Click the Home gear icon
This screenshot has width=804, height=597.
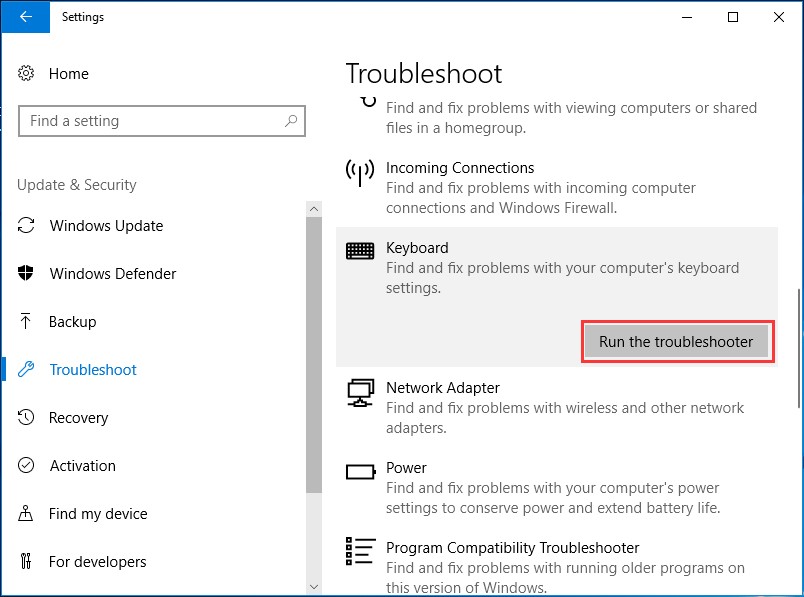tap(27, 73)
